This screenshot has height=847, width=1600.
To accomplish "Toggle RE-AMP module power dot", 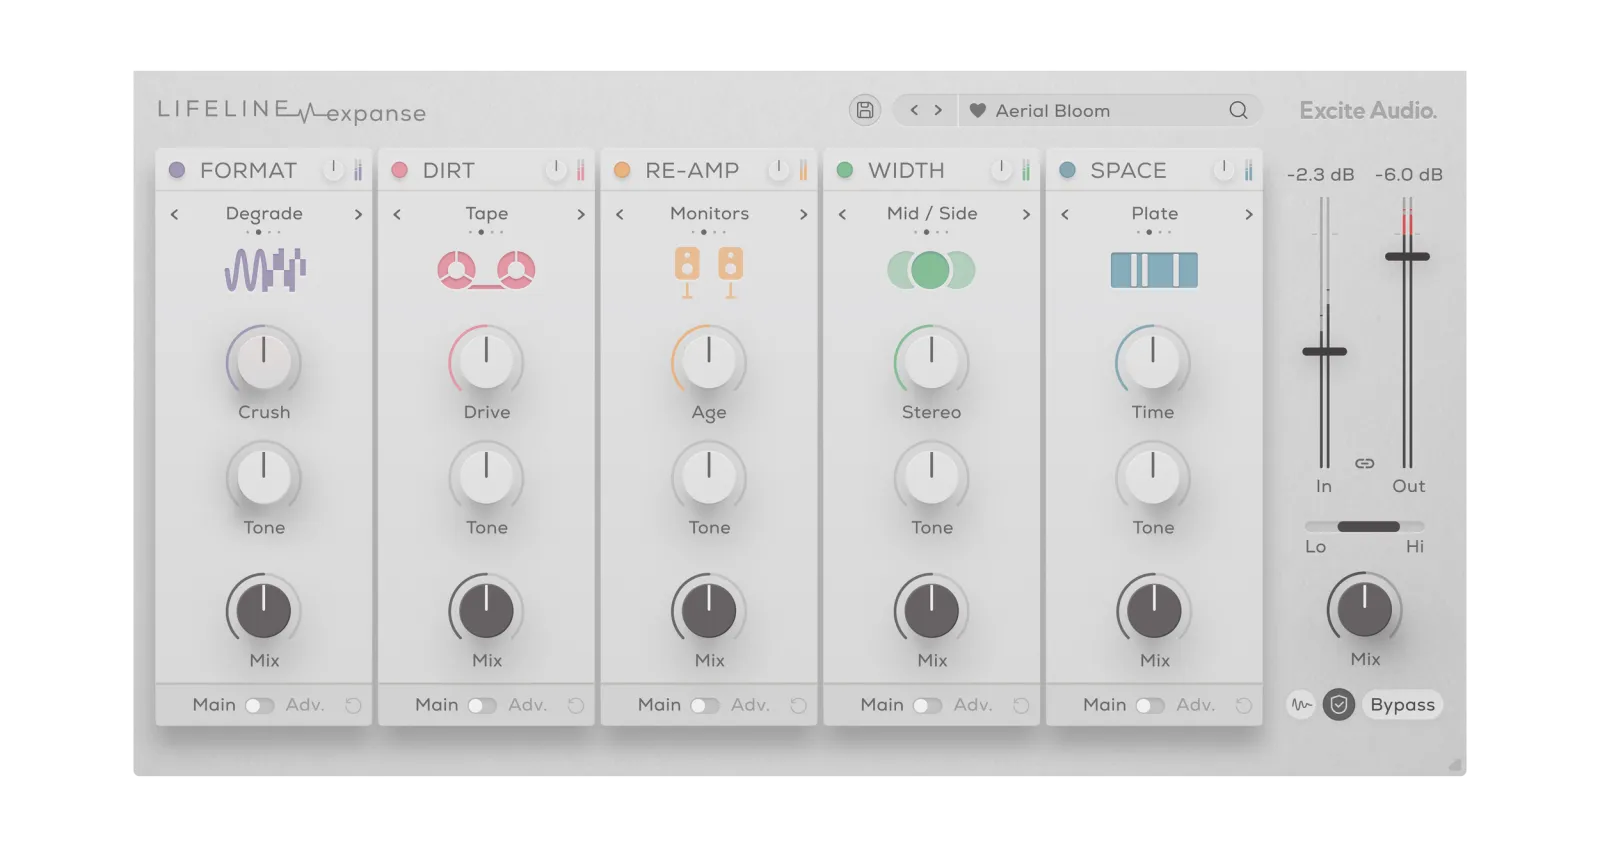I will (x=622, y=170).
